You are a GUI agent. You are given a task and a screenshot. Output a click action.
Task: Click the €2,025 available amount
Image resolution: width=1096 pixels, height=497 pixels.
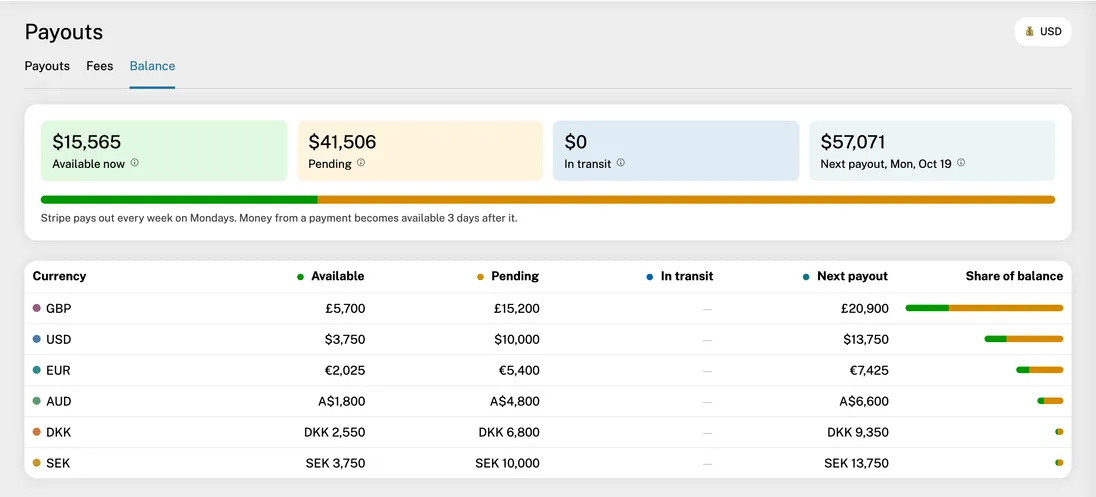point(345,370)
